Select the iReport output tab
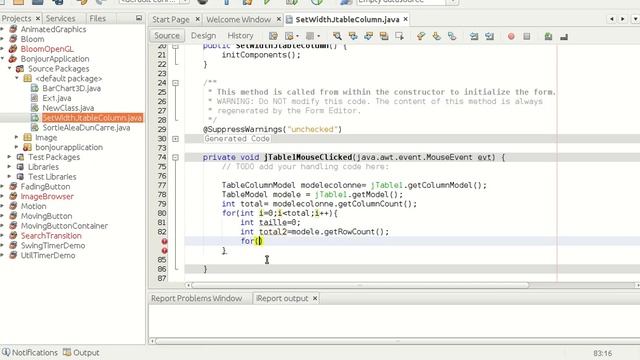The width and height of the screenshot is (640, 360). tap(282, 298)
